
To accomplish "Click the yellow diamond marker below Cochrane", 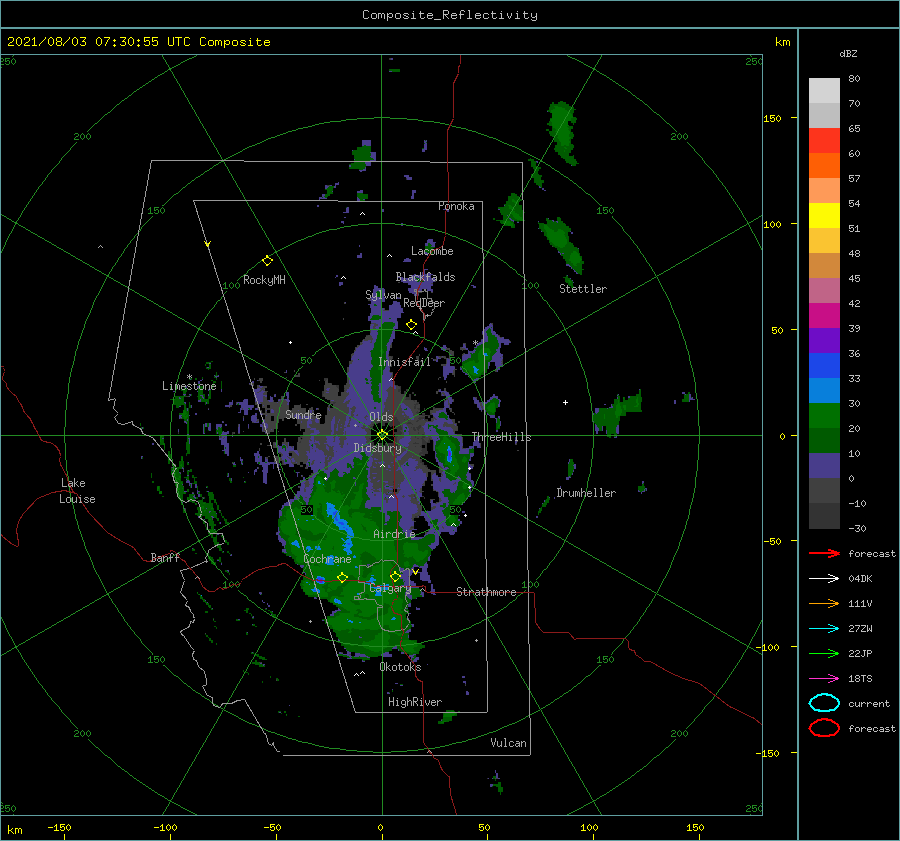I will pos(342,577).
